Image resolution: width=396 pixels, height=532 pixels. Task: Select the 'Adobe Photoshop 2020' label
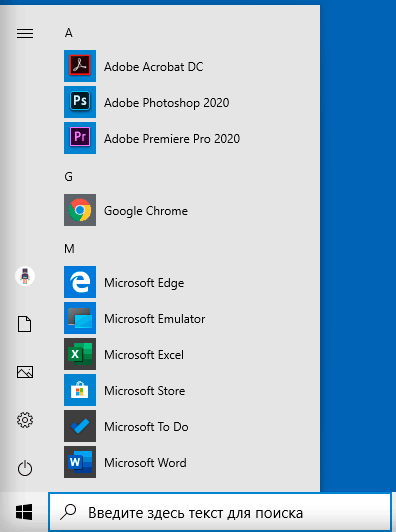(x=167, y=102)
